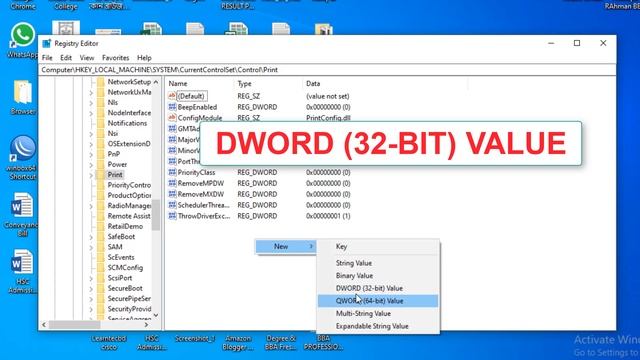This screenshot has height=360, width=640.
Task: Open the Conveyance Bill Word document
Action: coord(22,205)
